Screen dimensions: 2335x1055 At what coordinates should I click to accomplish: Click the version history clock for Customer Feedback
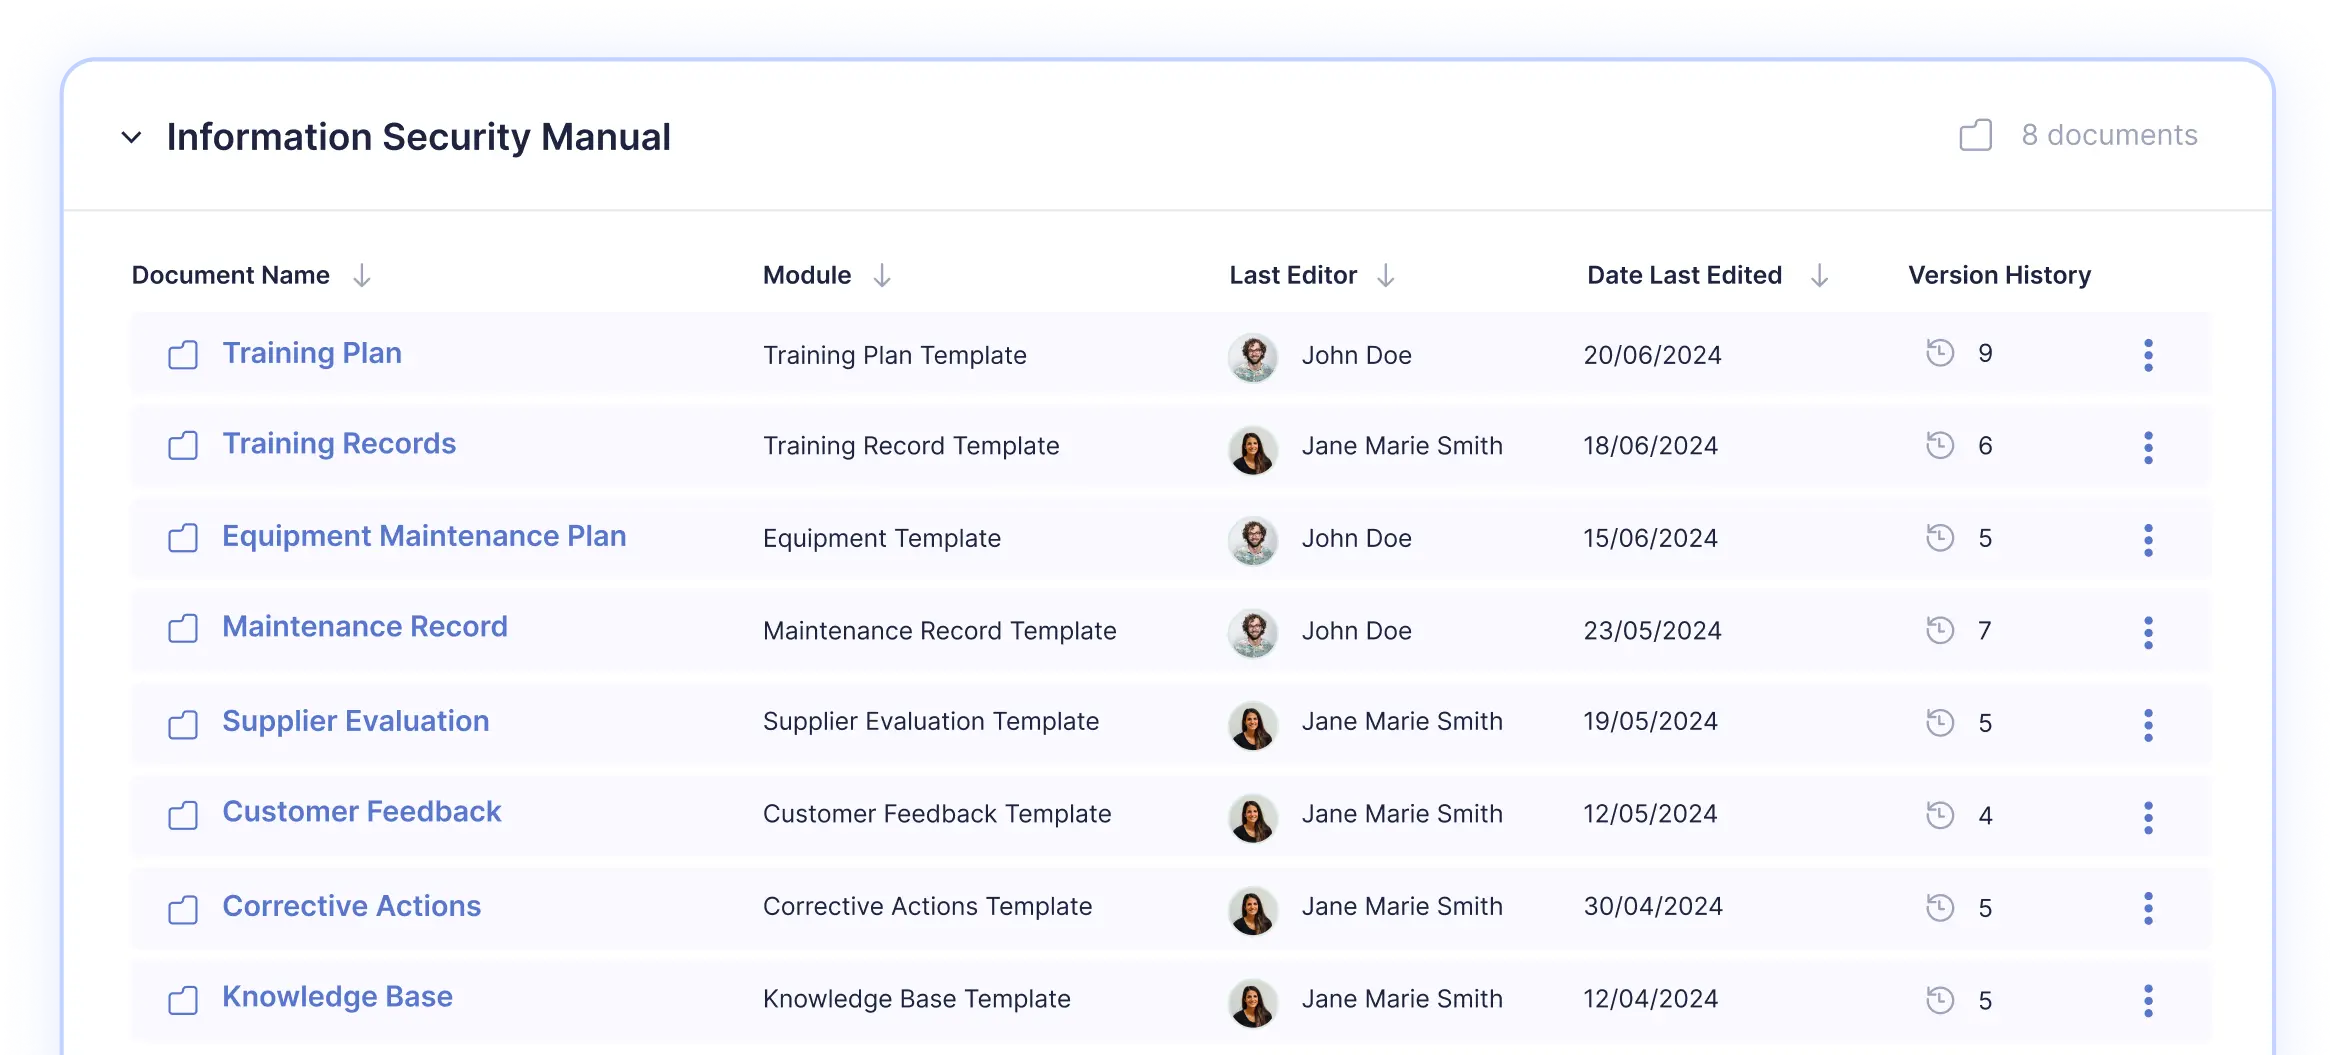(1940, 815)
